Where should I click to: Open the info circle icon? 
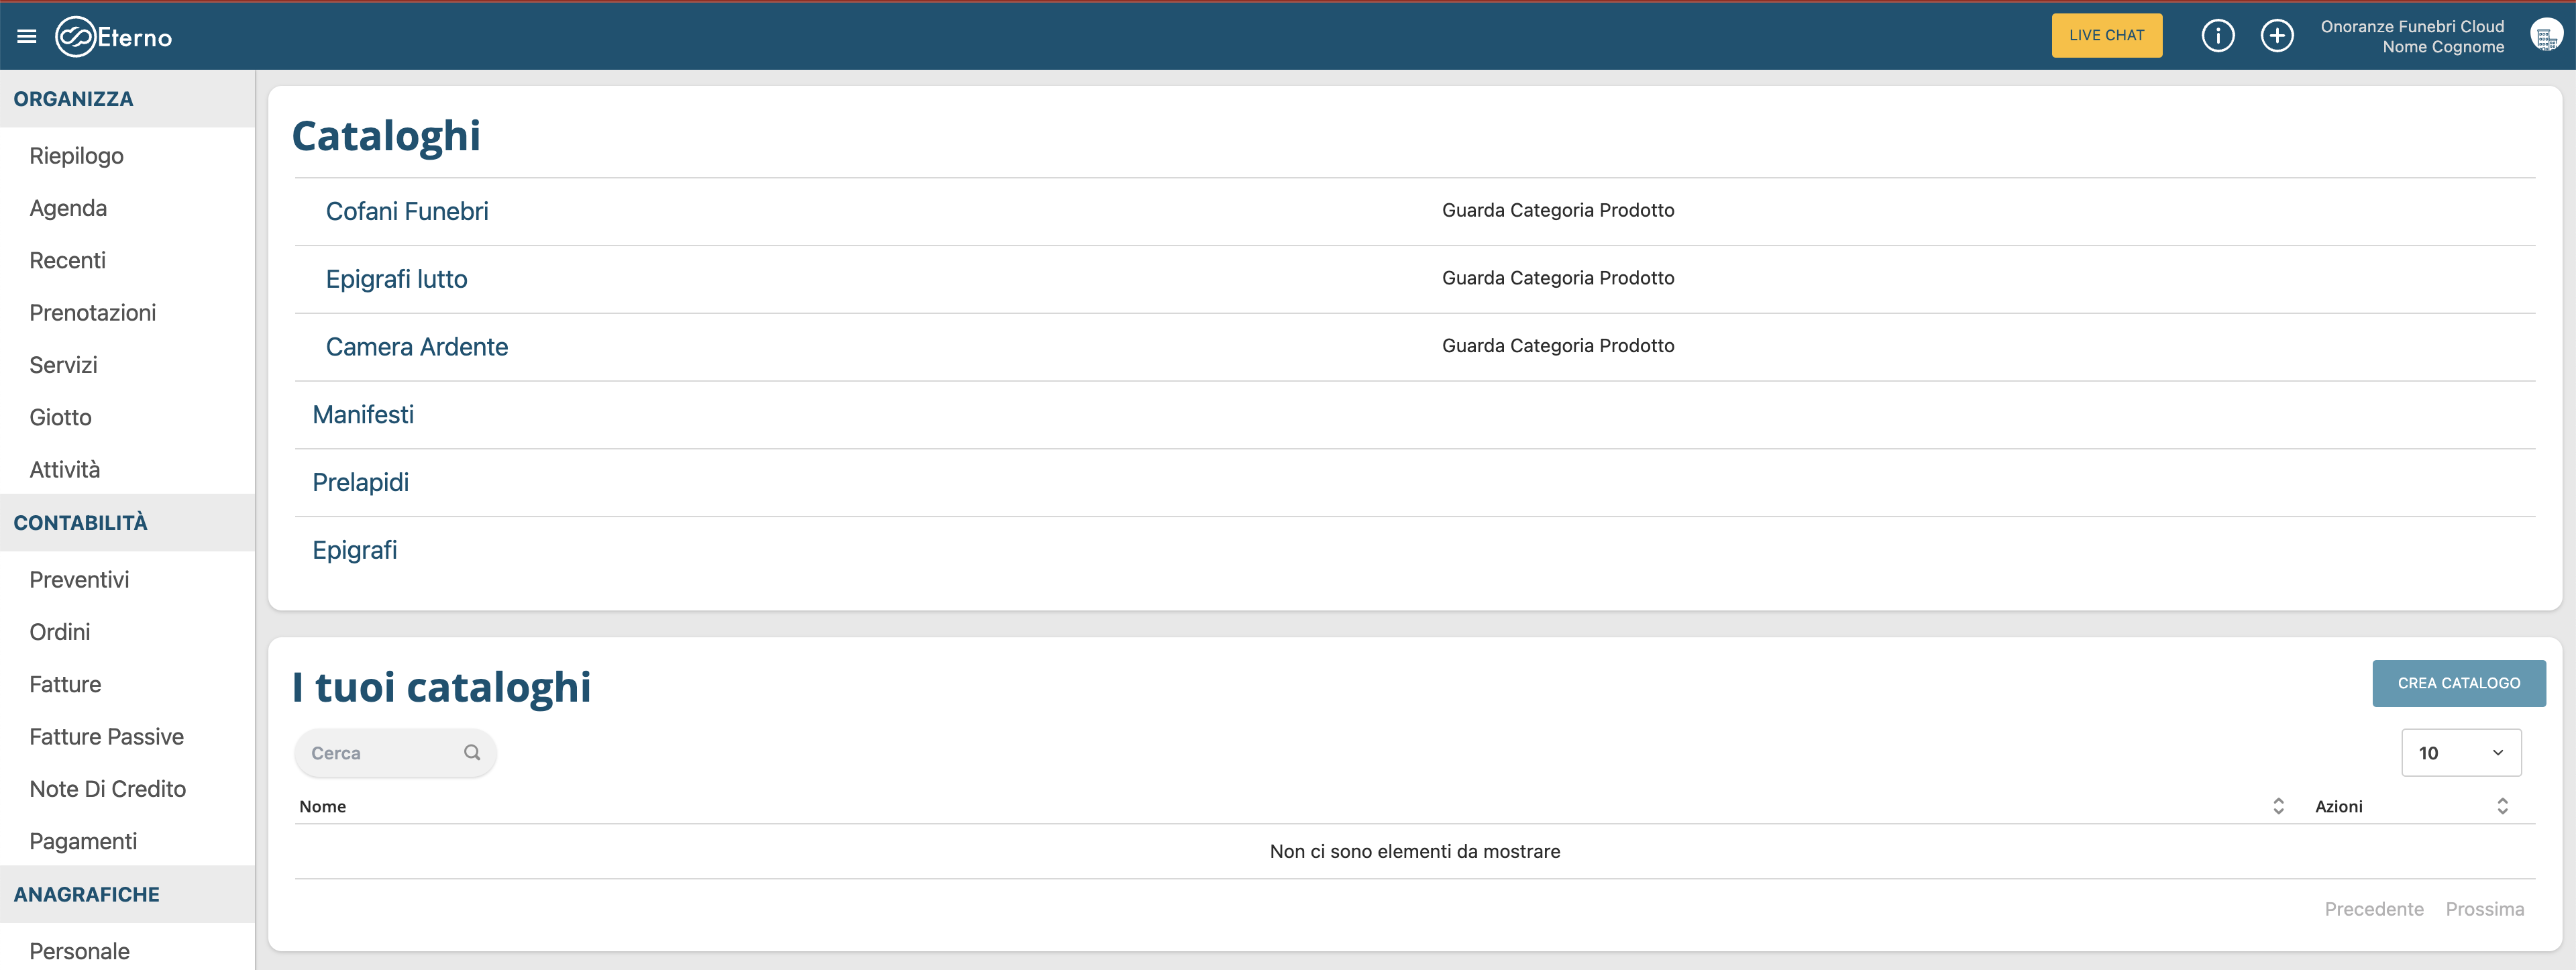click(x=2217, y=36)
